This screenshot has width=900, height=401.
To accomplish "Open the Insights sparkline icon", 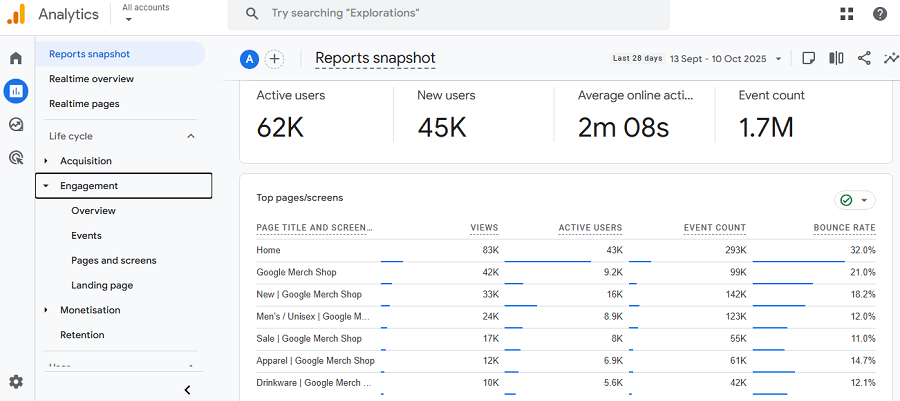I will [x=890, y=59].
